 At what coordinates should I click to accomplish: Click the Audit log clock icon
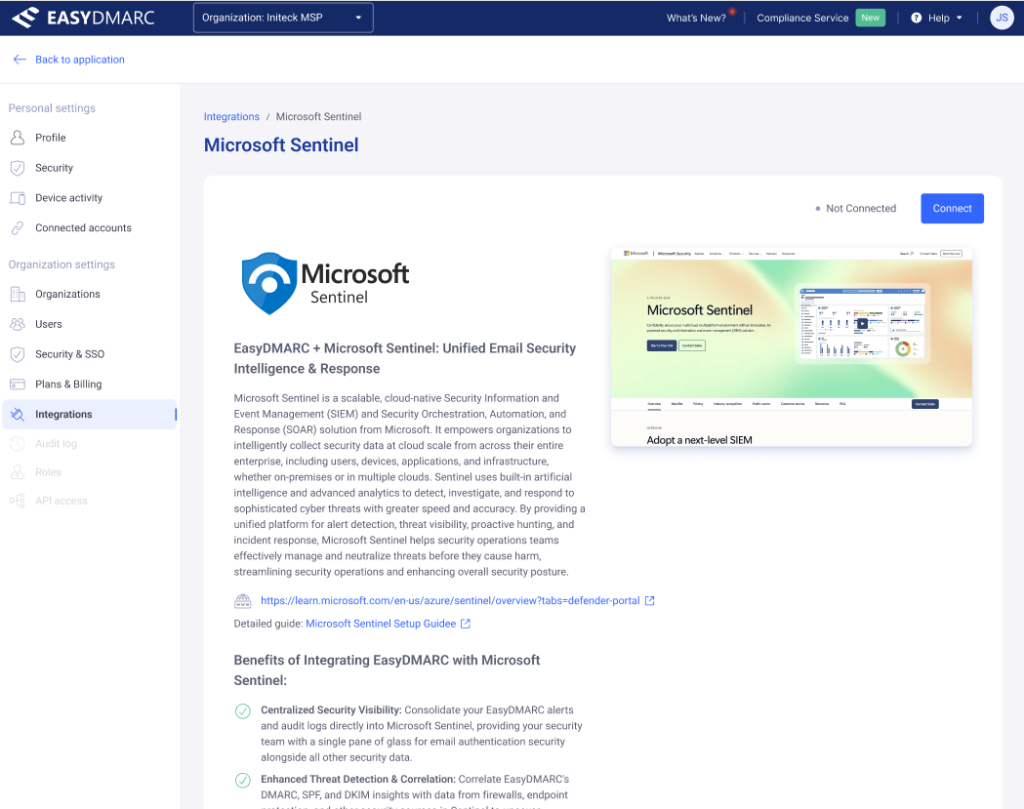18,443
